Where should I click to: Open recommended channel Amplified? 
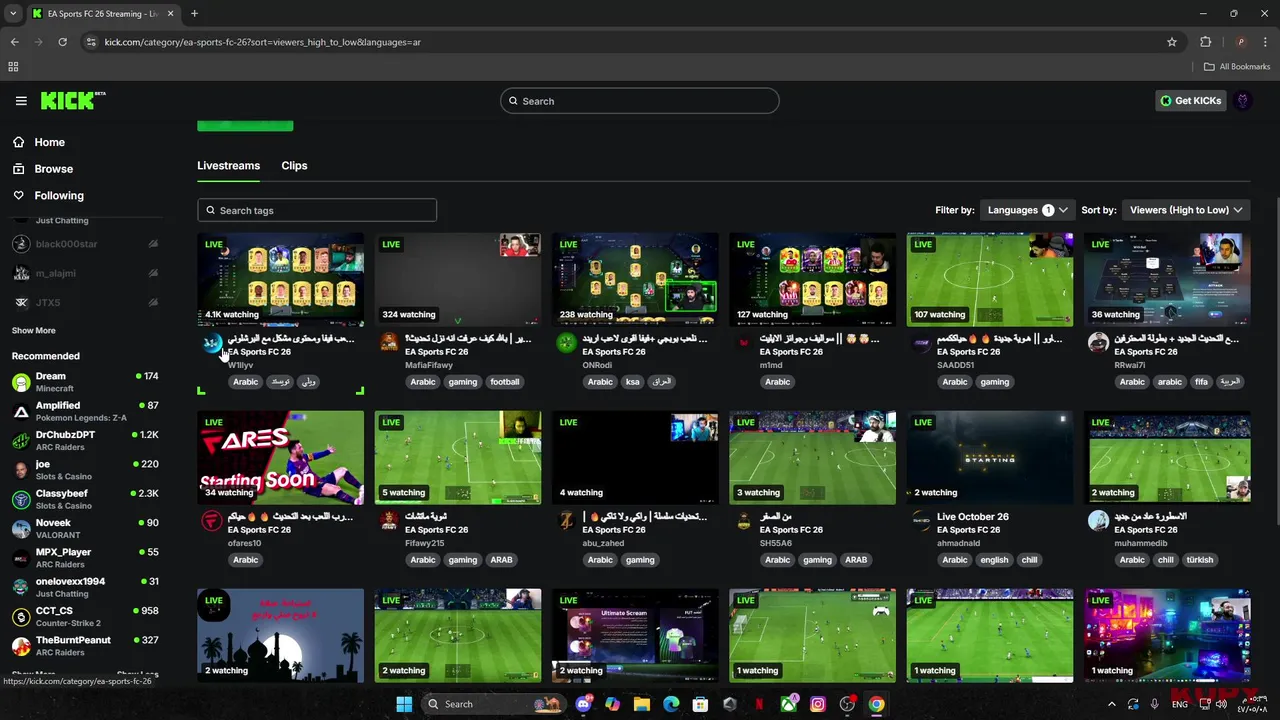click(x=85, y=411)
